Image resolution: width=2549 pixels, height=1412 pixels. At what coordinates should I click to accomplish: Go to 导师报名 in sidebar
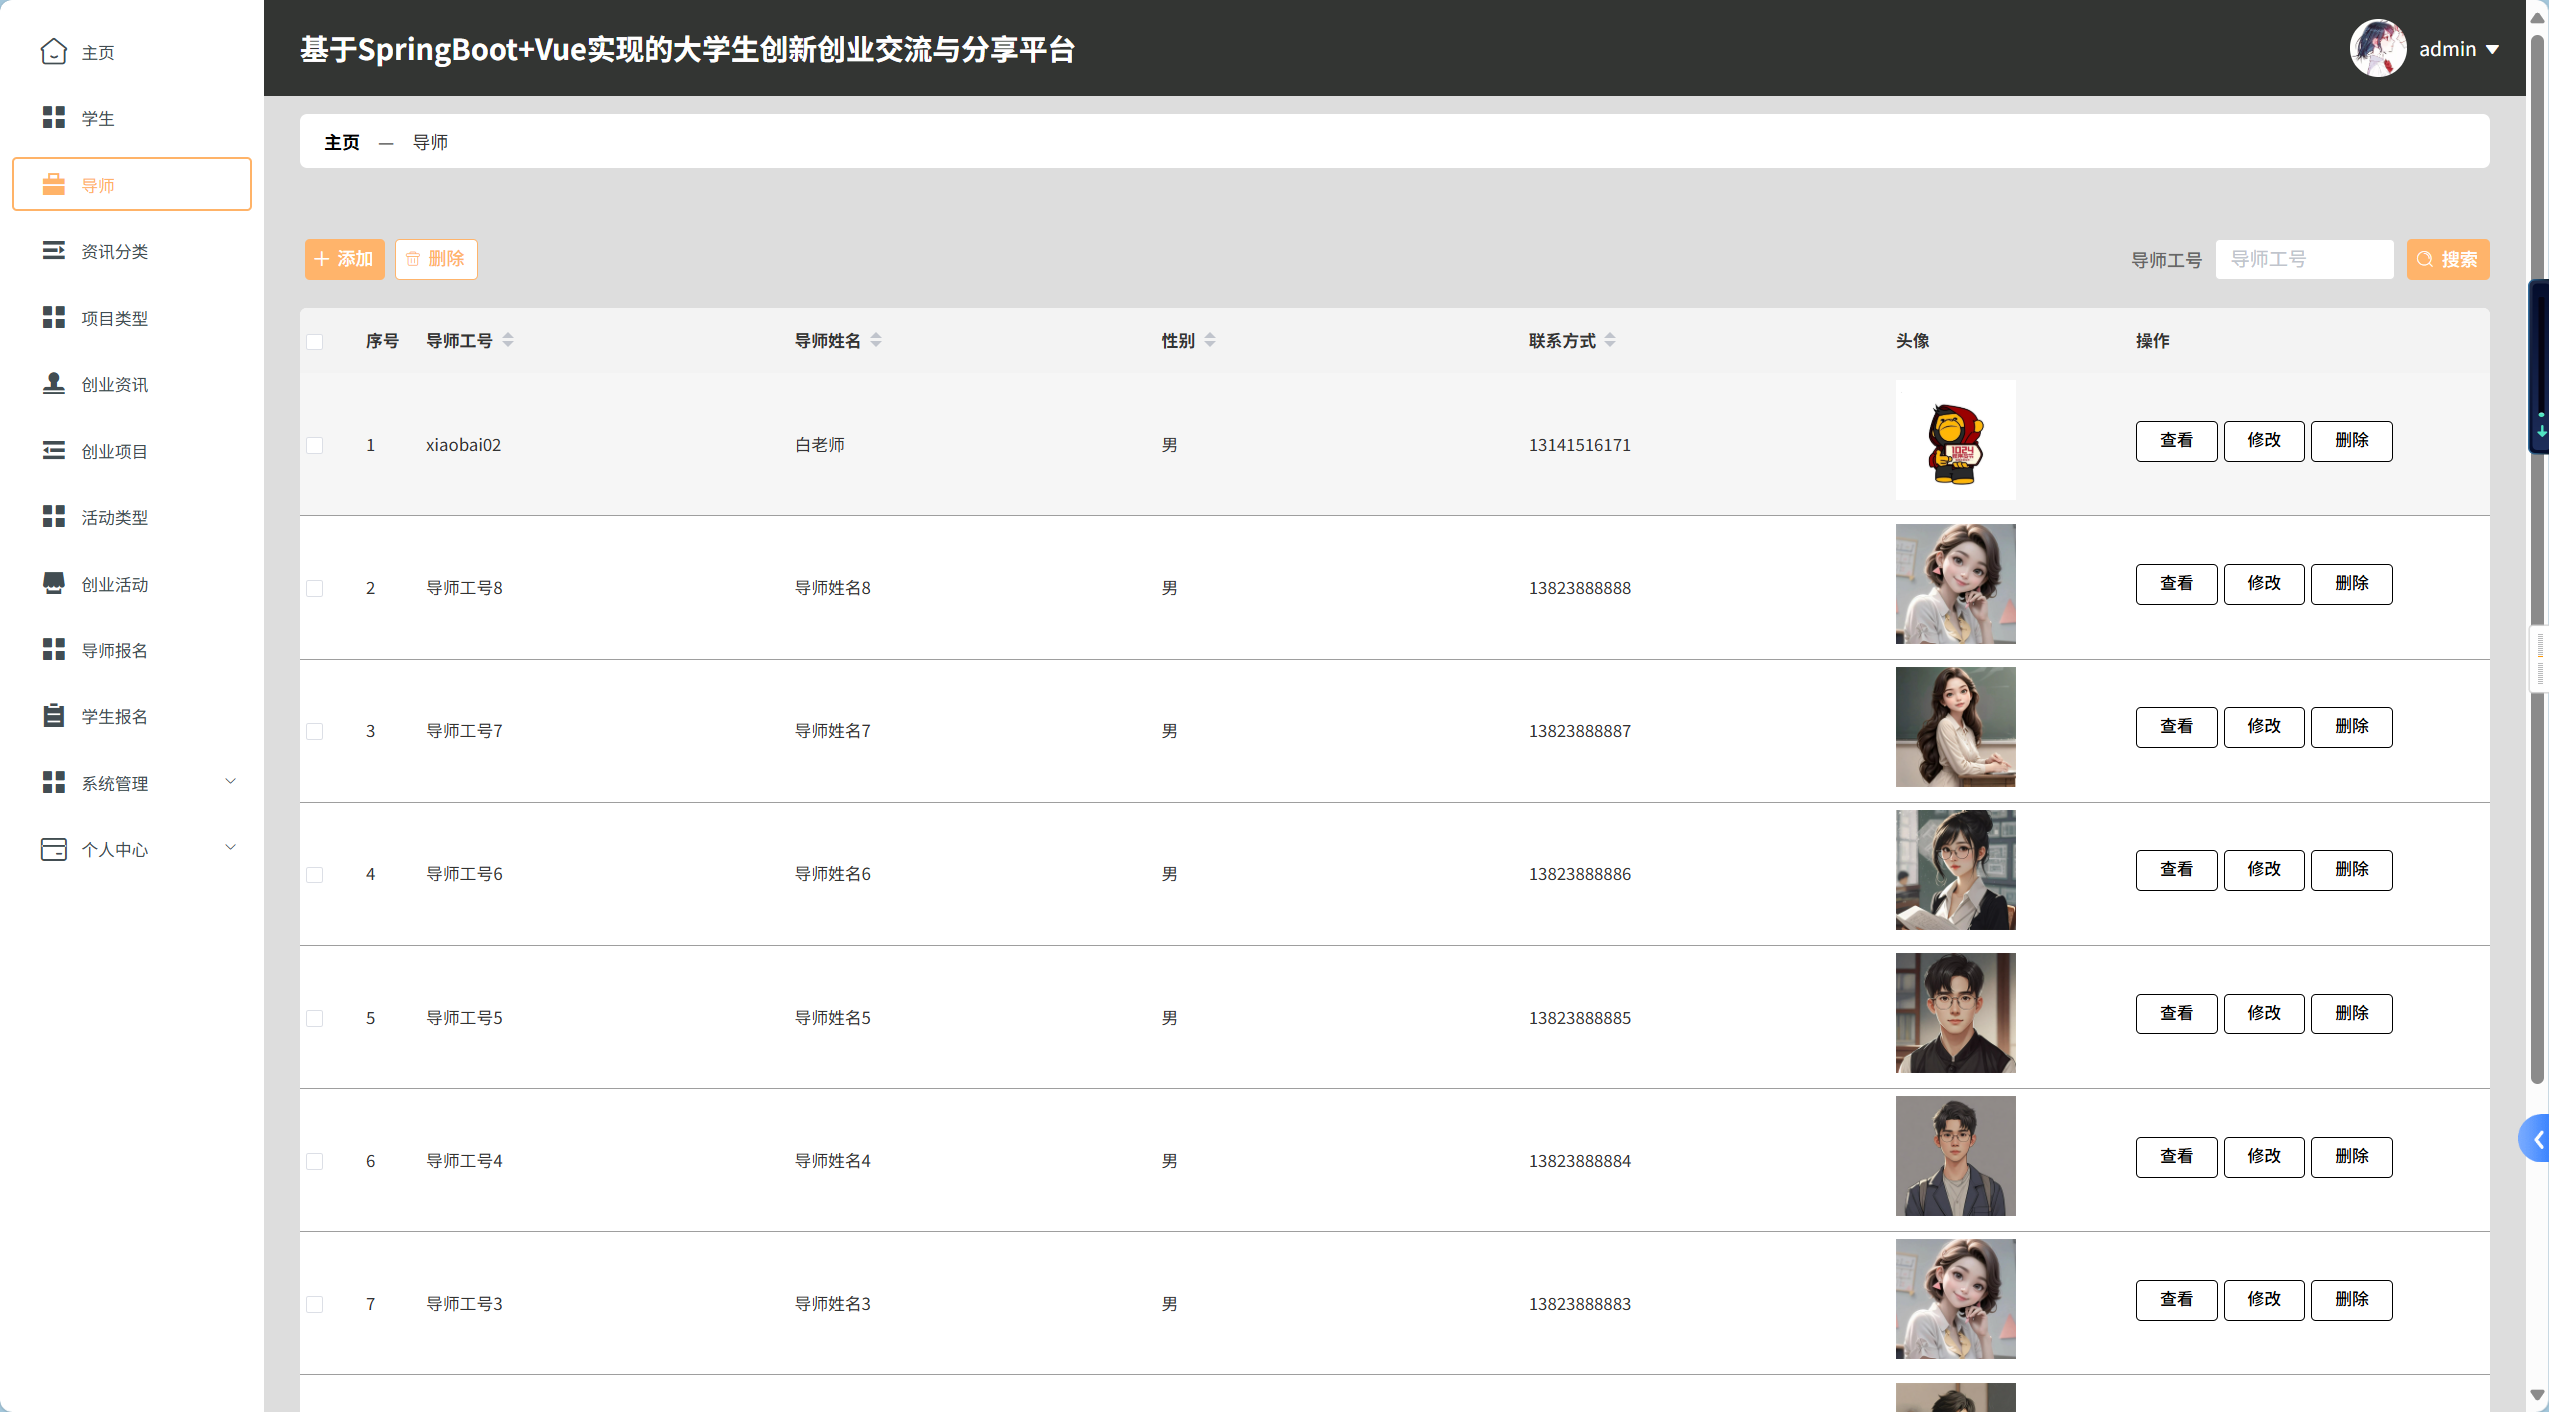coord(114,650)
